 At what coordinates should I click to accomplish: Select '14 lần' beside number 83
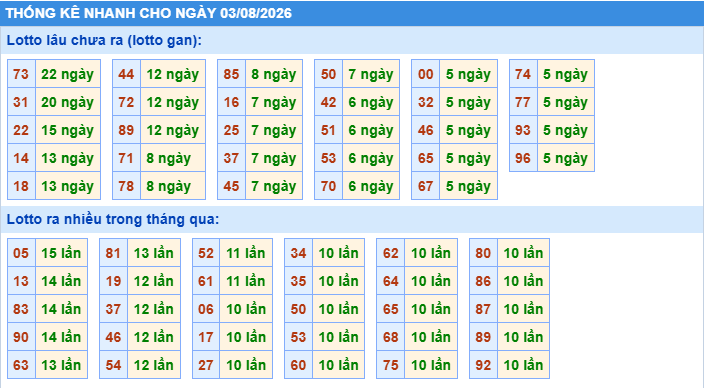click(x=61, y=309)
